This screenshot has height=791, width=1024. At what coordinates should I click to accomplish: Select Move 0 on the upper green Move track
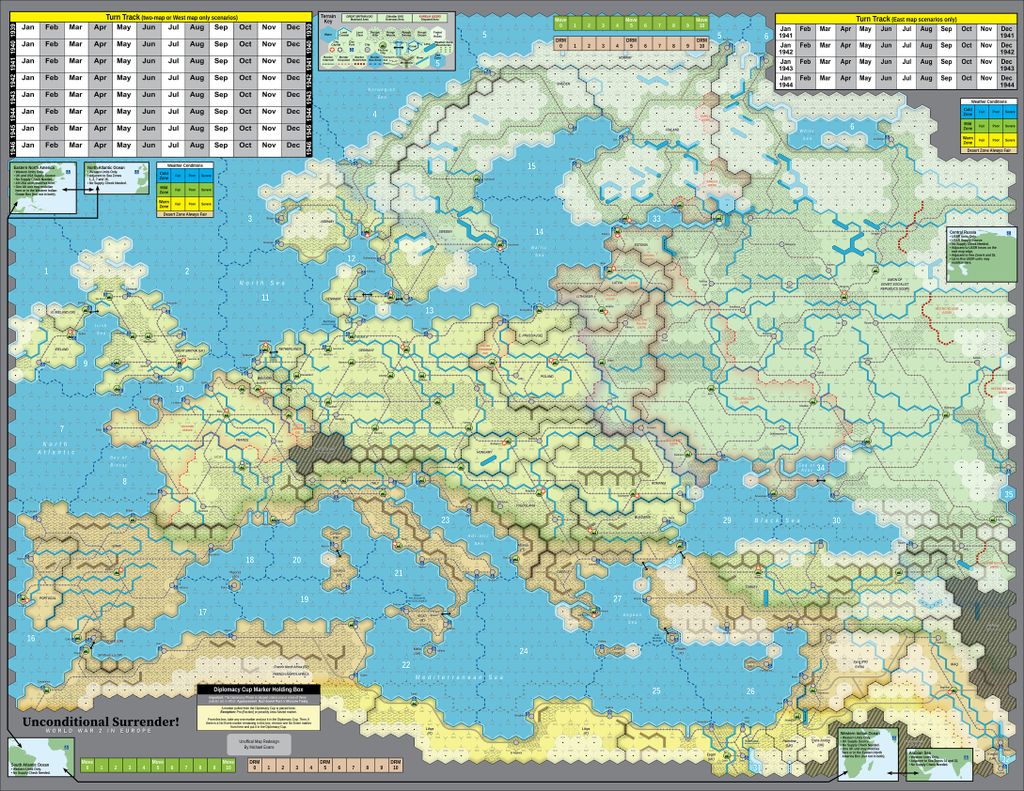(560, 24)
